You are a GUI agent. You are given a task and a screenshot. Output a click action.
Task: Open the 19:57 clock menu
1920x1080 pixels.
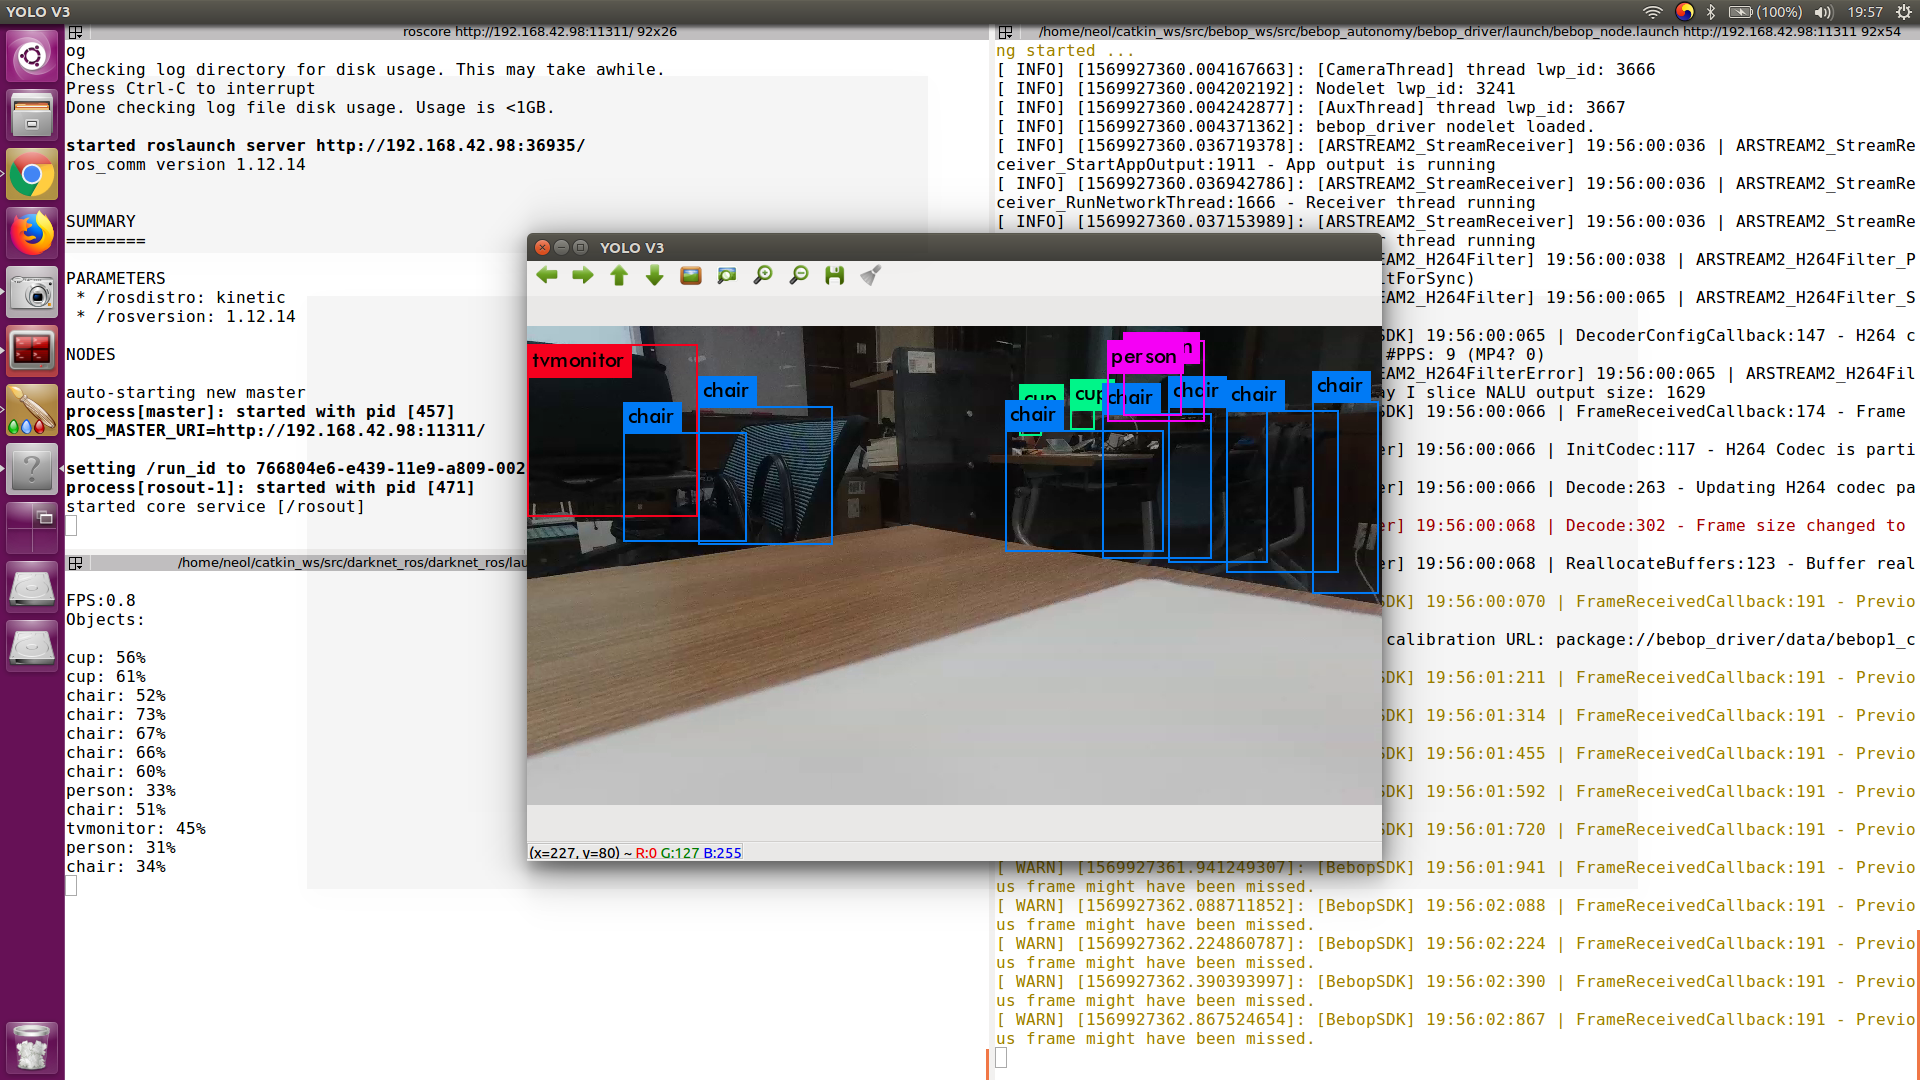click(1865, 12)
